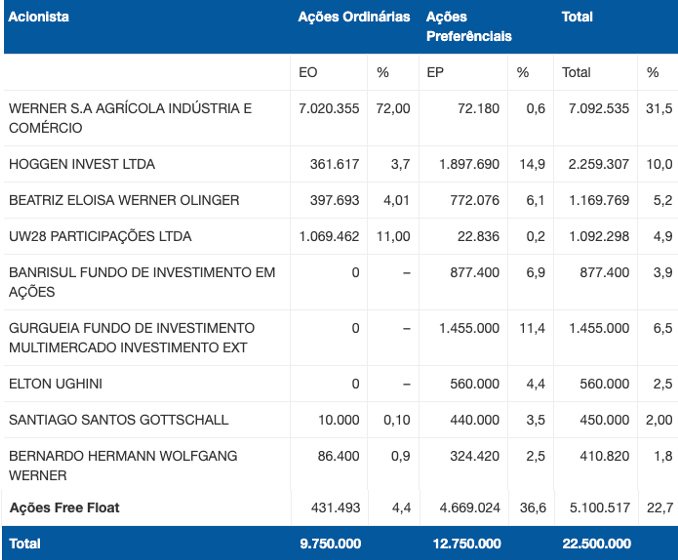Click the Ações Free Float row label
The height and width of the screenshot is (560, 678).
(64, 508)
